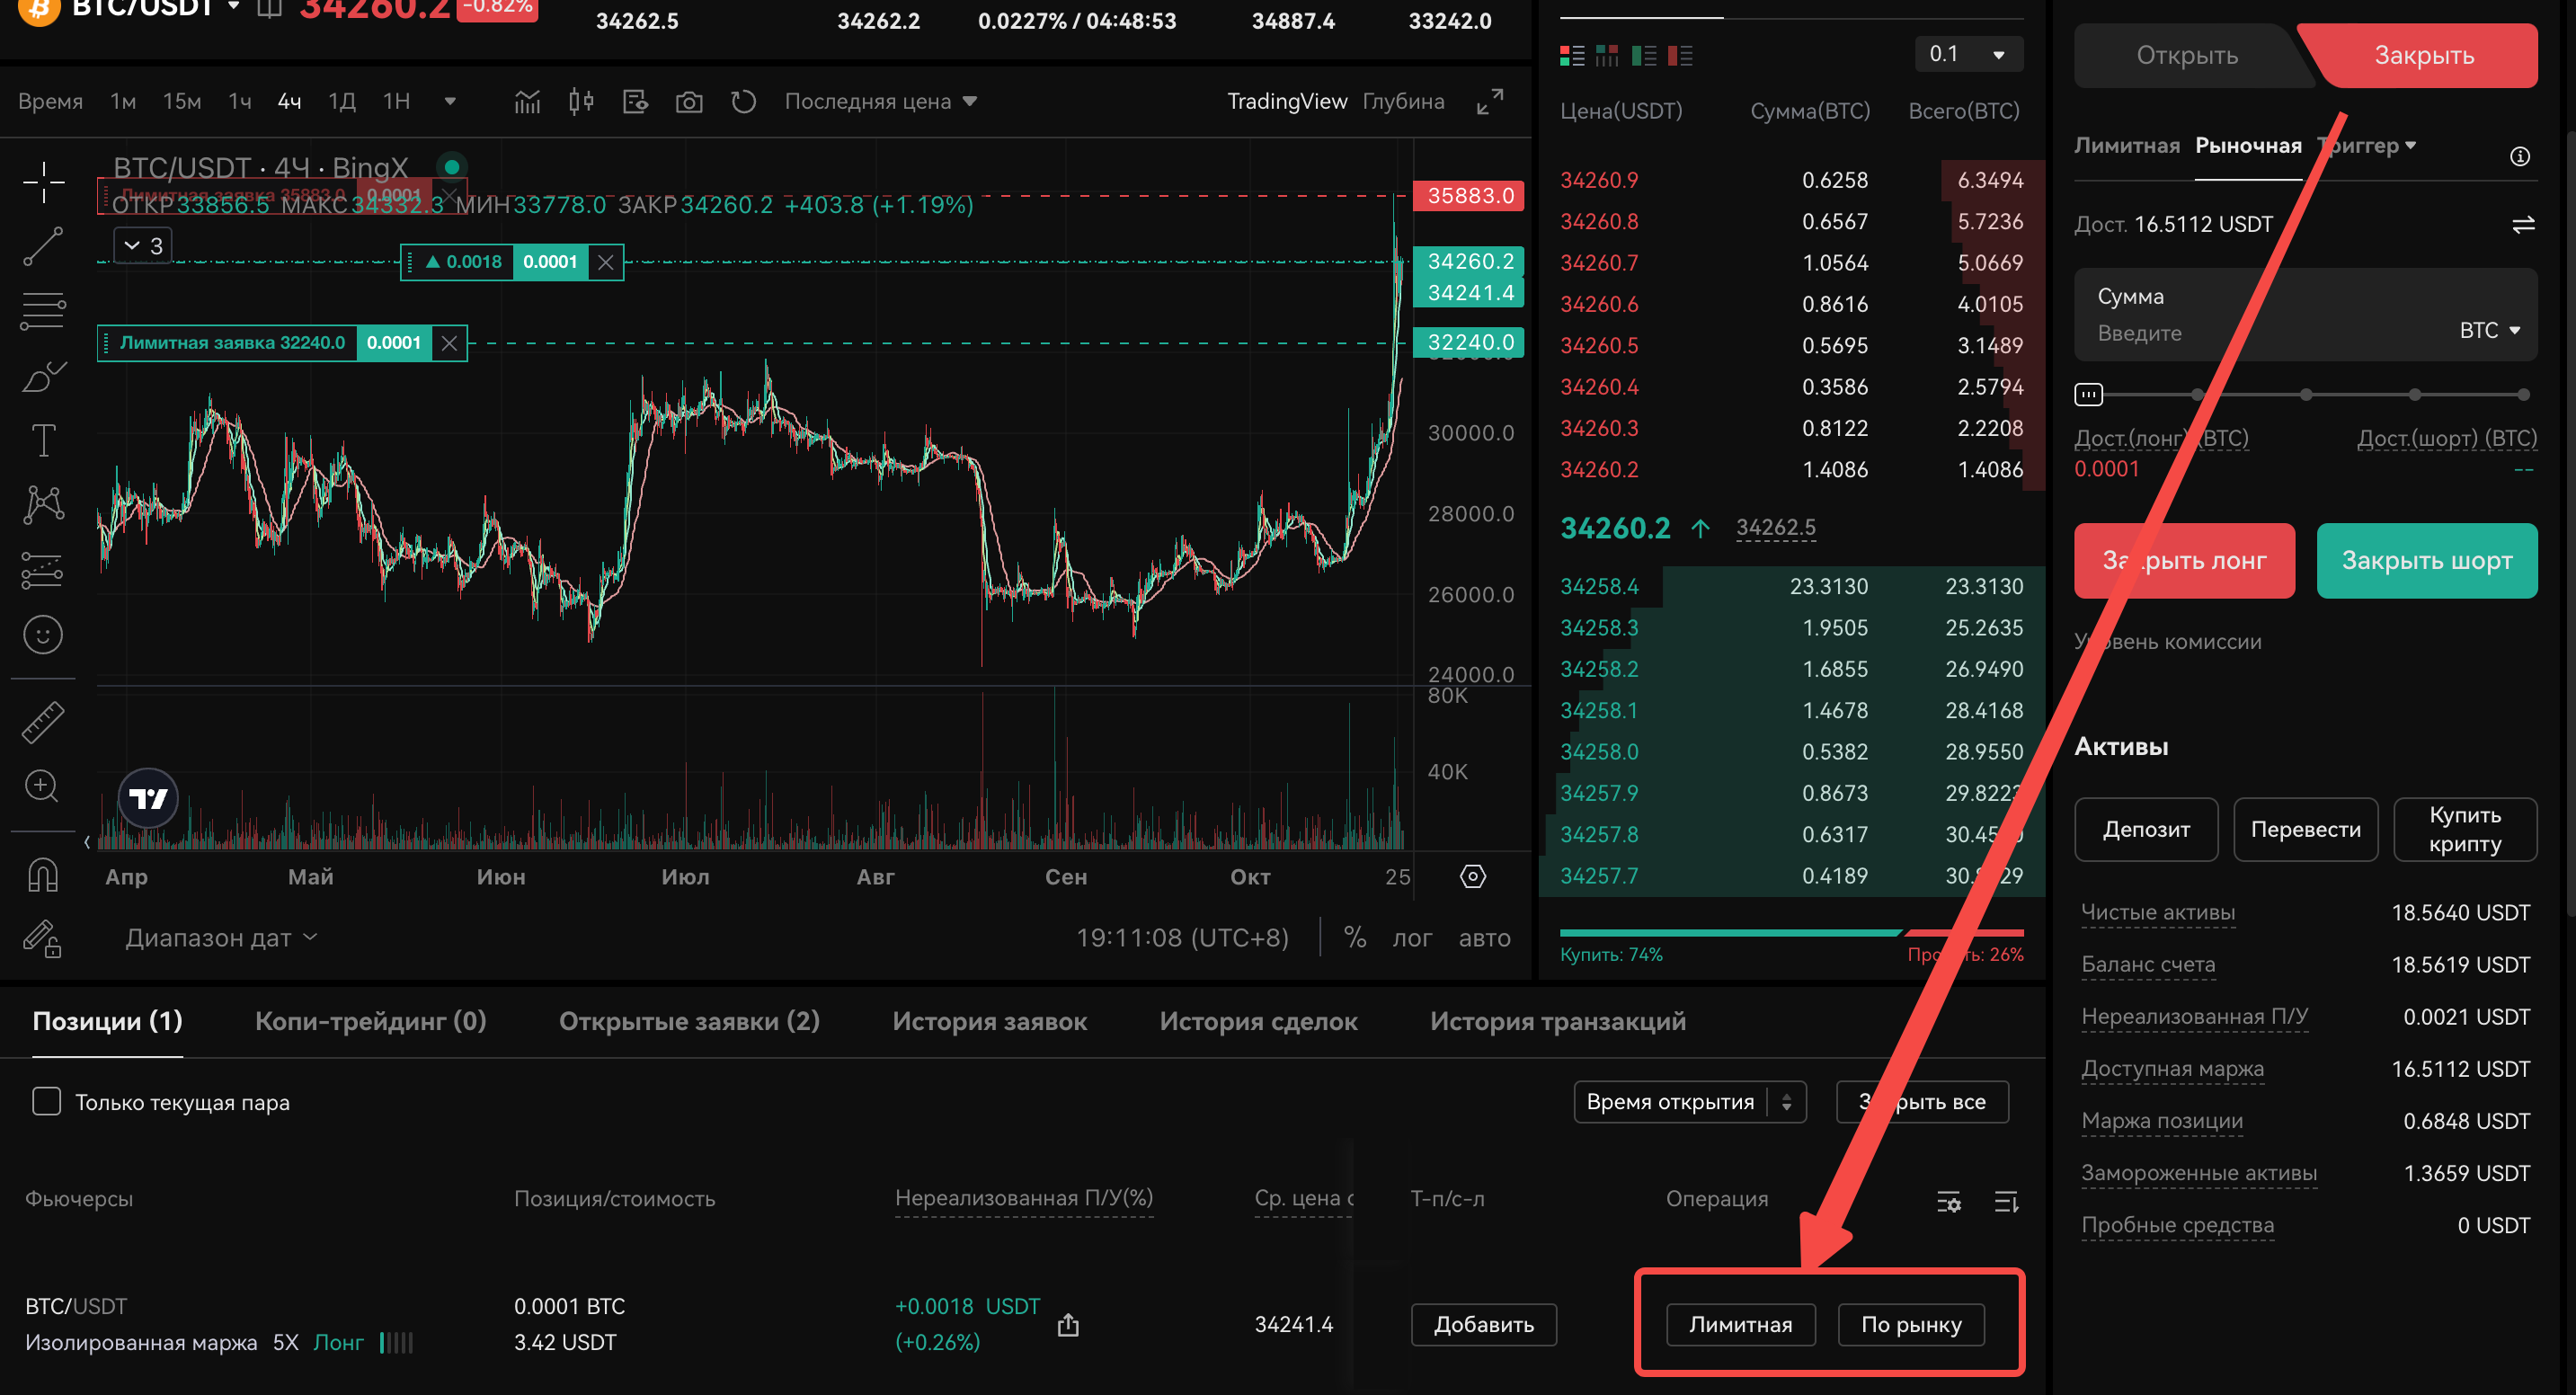Click the swap transfer arrows icon

2523,224
